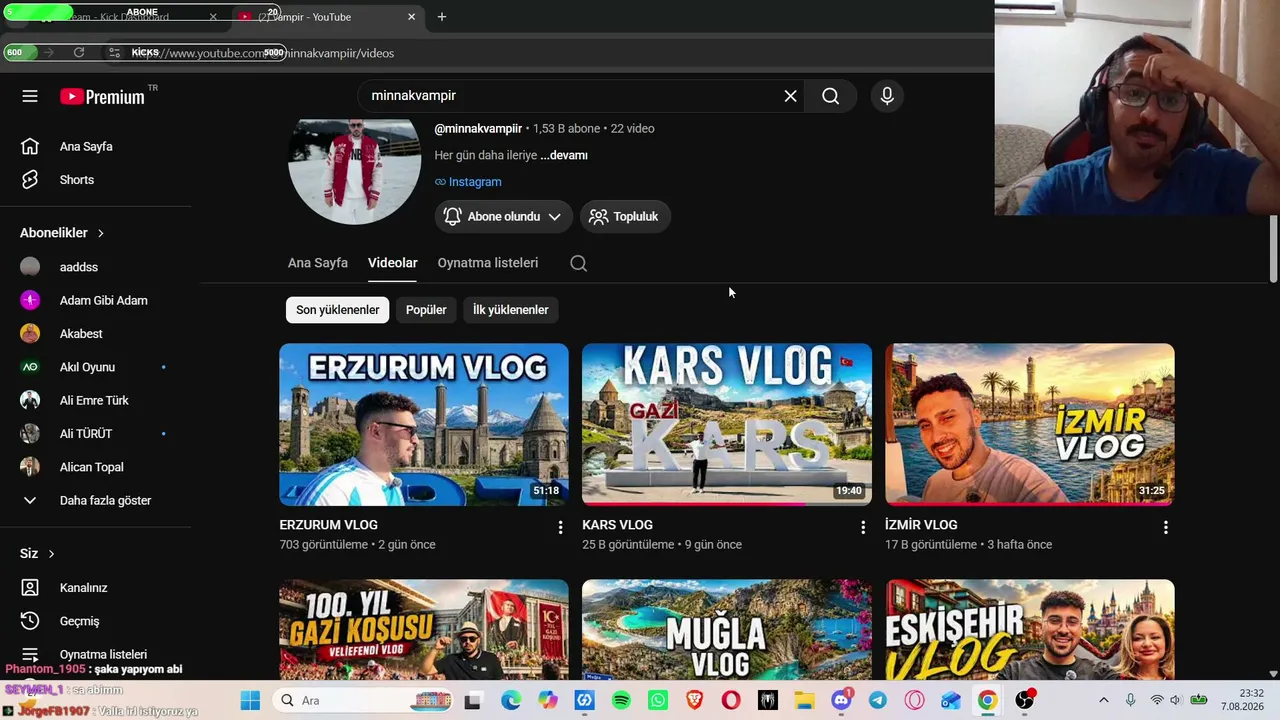Open Brave browser from the taskbar
Screen dimensions: 1280x720
tap(694, 700)
